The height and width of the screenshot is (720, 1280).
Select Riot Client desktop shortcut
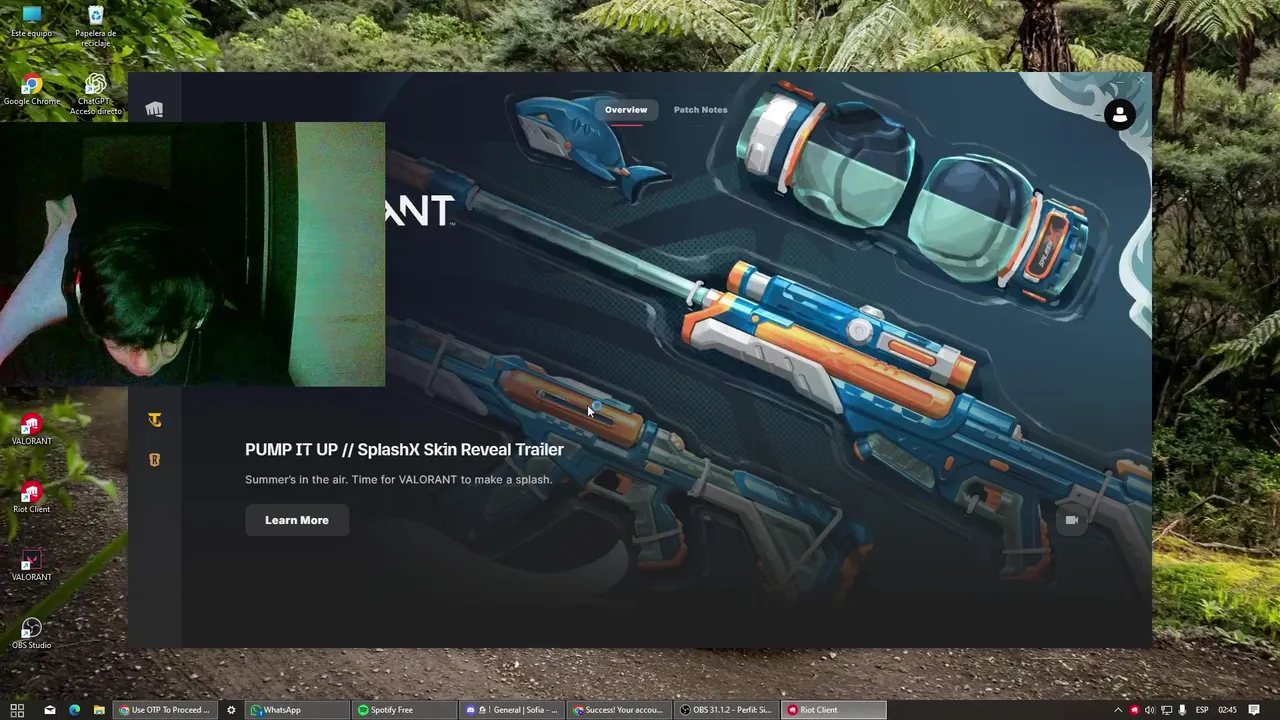pos(32,497)
